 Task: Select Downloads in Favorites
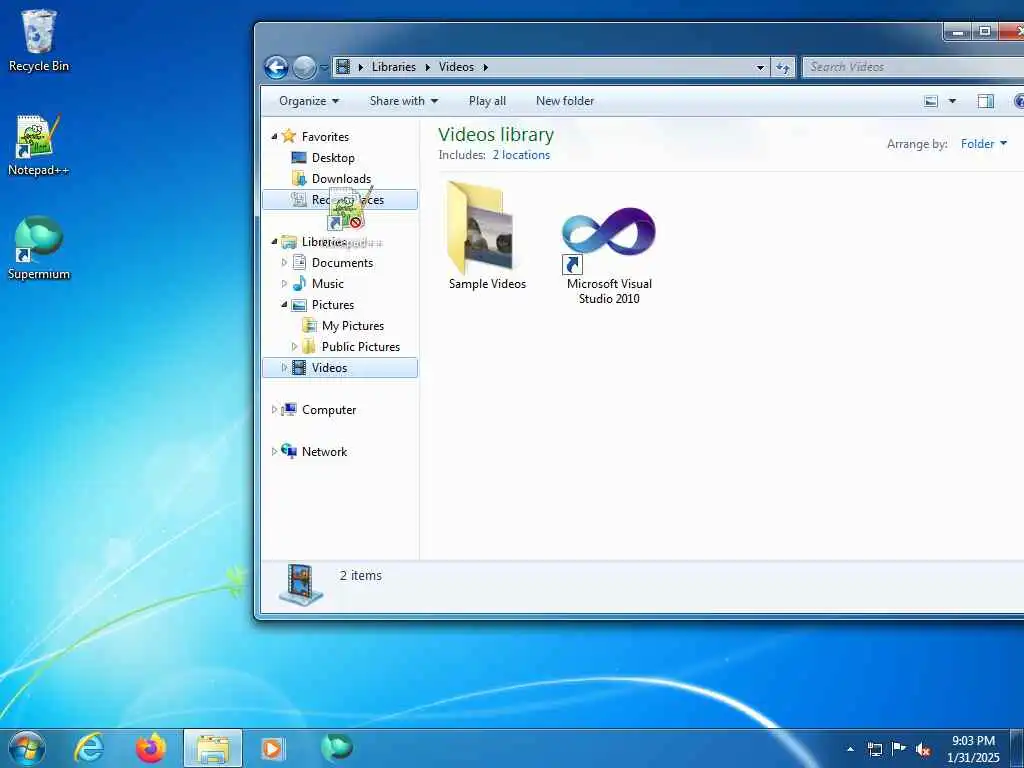click(341, 178)
